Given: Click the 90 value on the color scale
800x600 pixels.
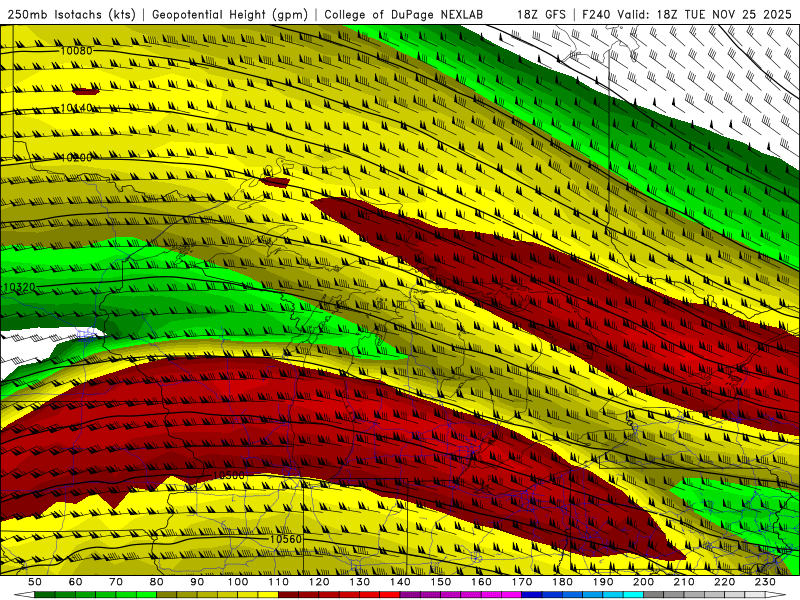Looking at the screenshot, I should coord(197,582).
